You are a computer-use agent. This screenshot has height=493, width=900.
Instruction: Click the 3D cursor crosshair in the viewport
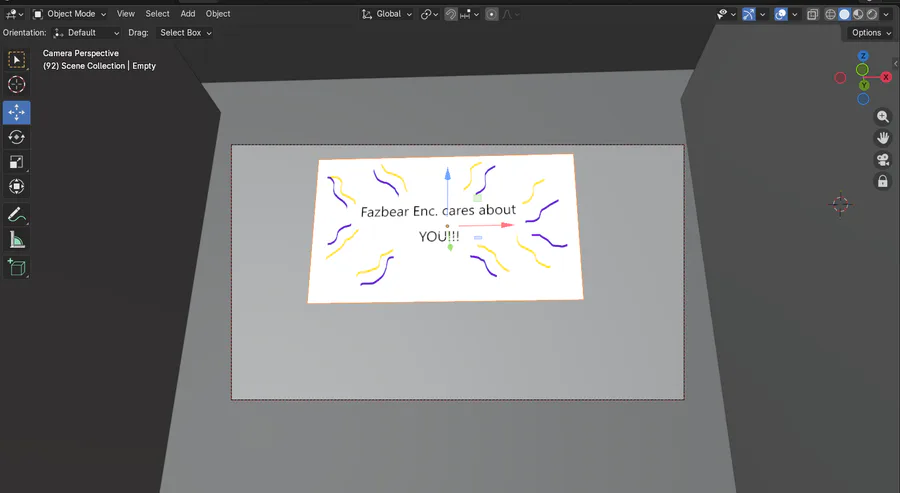(840, 204)
